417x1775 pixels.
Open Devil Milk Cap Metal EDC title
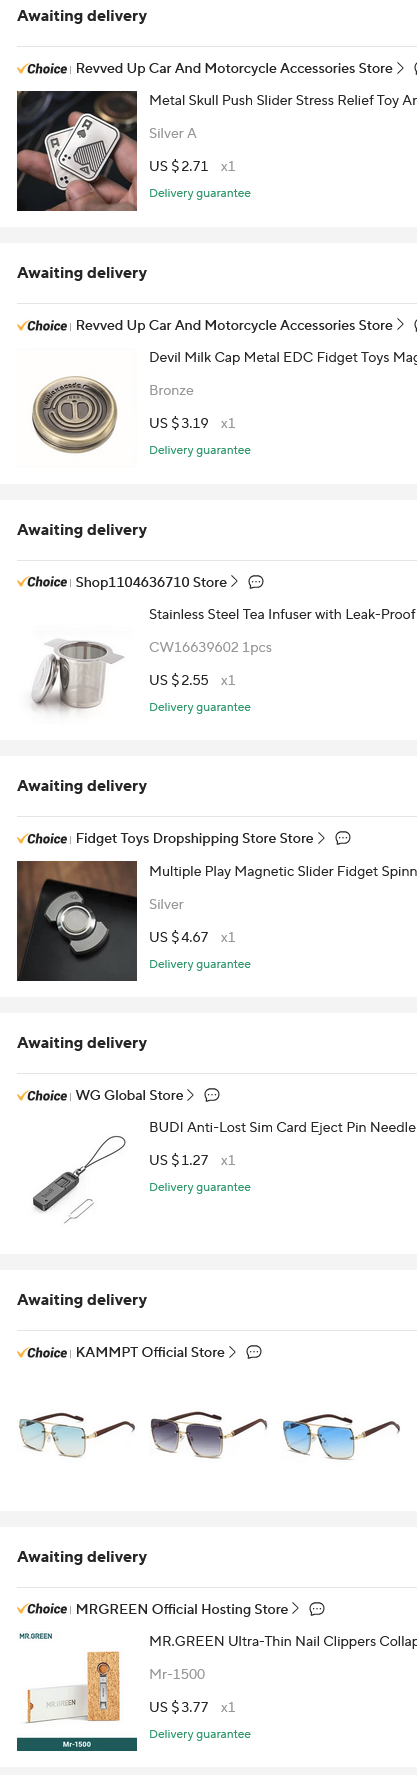[283, 357]
